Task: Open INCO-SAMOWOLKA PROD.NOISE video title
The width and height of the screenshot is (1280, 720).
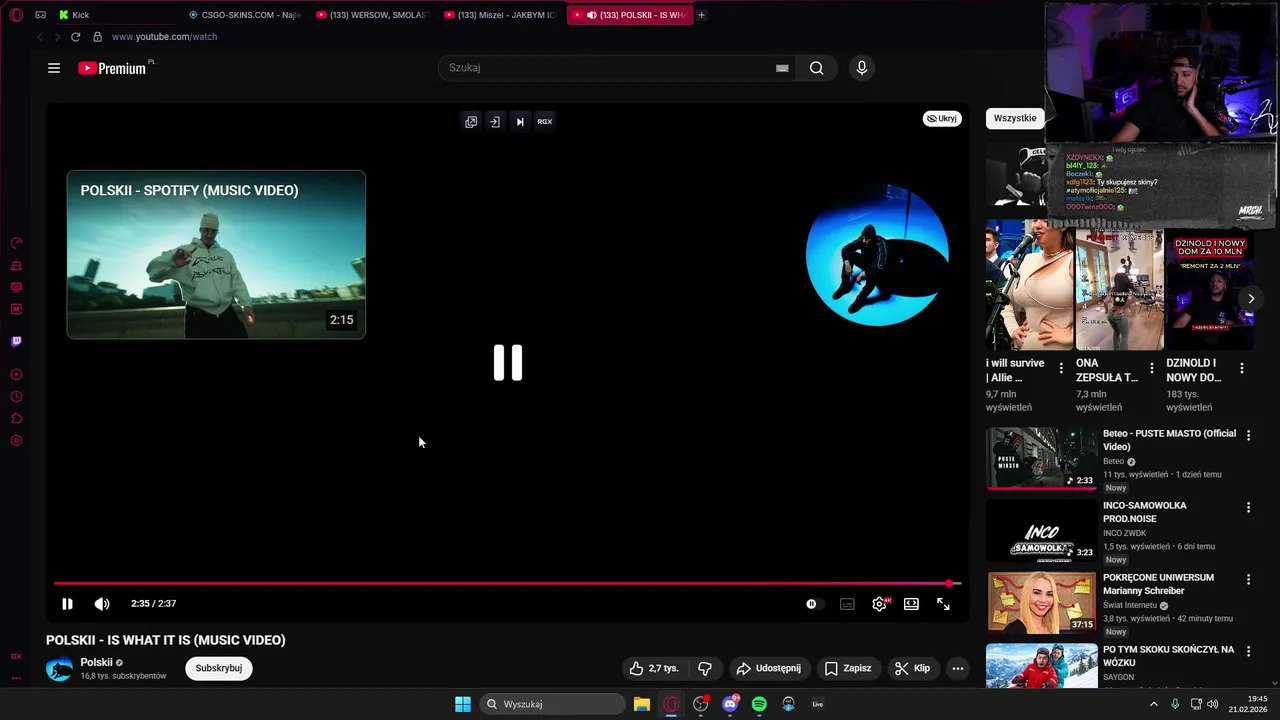Action: pyautogui.click(x=1145, y=512)
